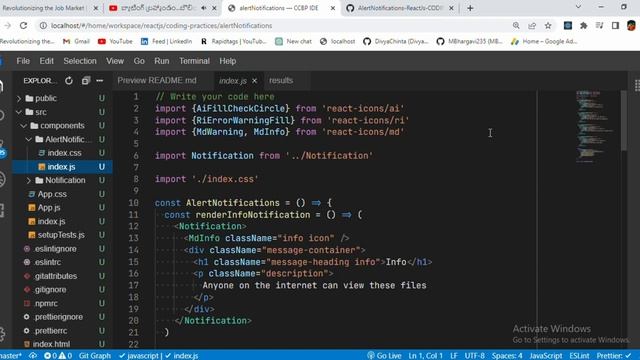
Task: Open the Go menu
Action: [139, 61]
